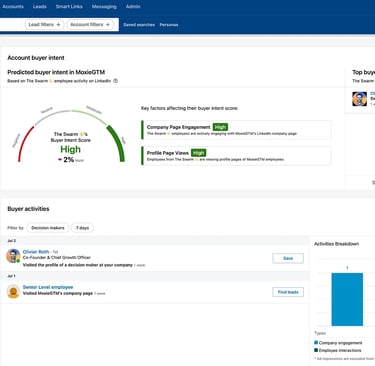Image resolution: width=375 pixels, height=366 pixels.
Task: Click the Jul 2 date row
Action: (x=155, y=241)
